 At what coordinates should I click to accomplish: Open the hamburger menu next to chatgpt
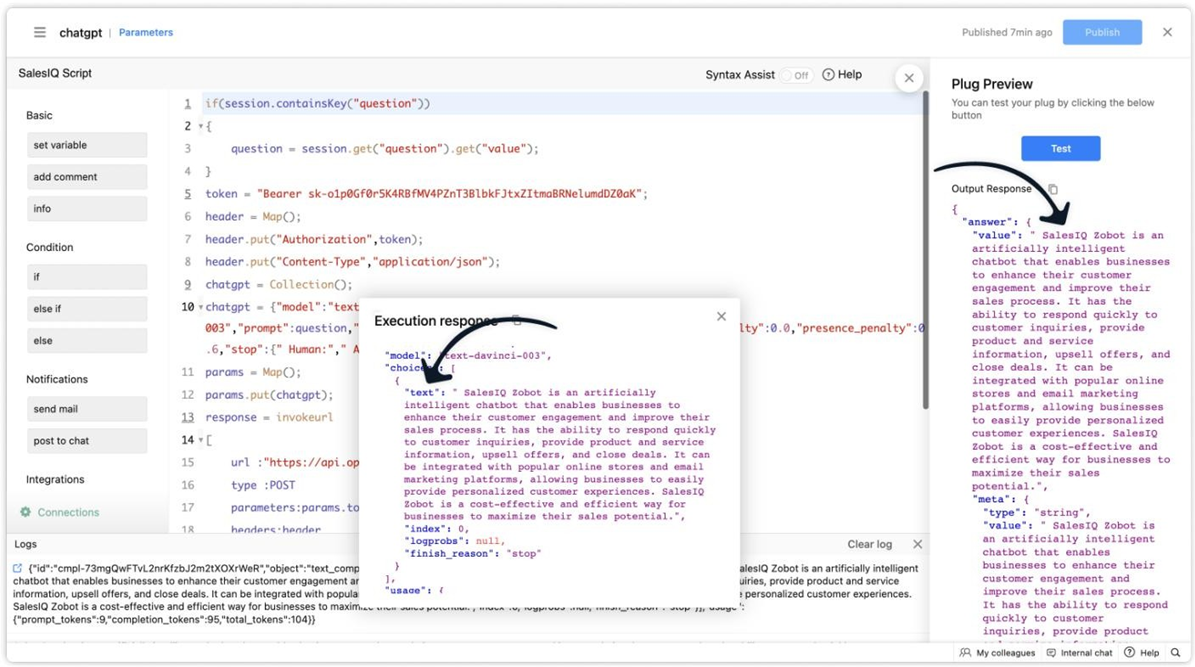pos(40,32)
